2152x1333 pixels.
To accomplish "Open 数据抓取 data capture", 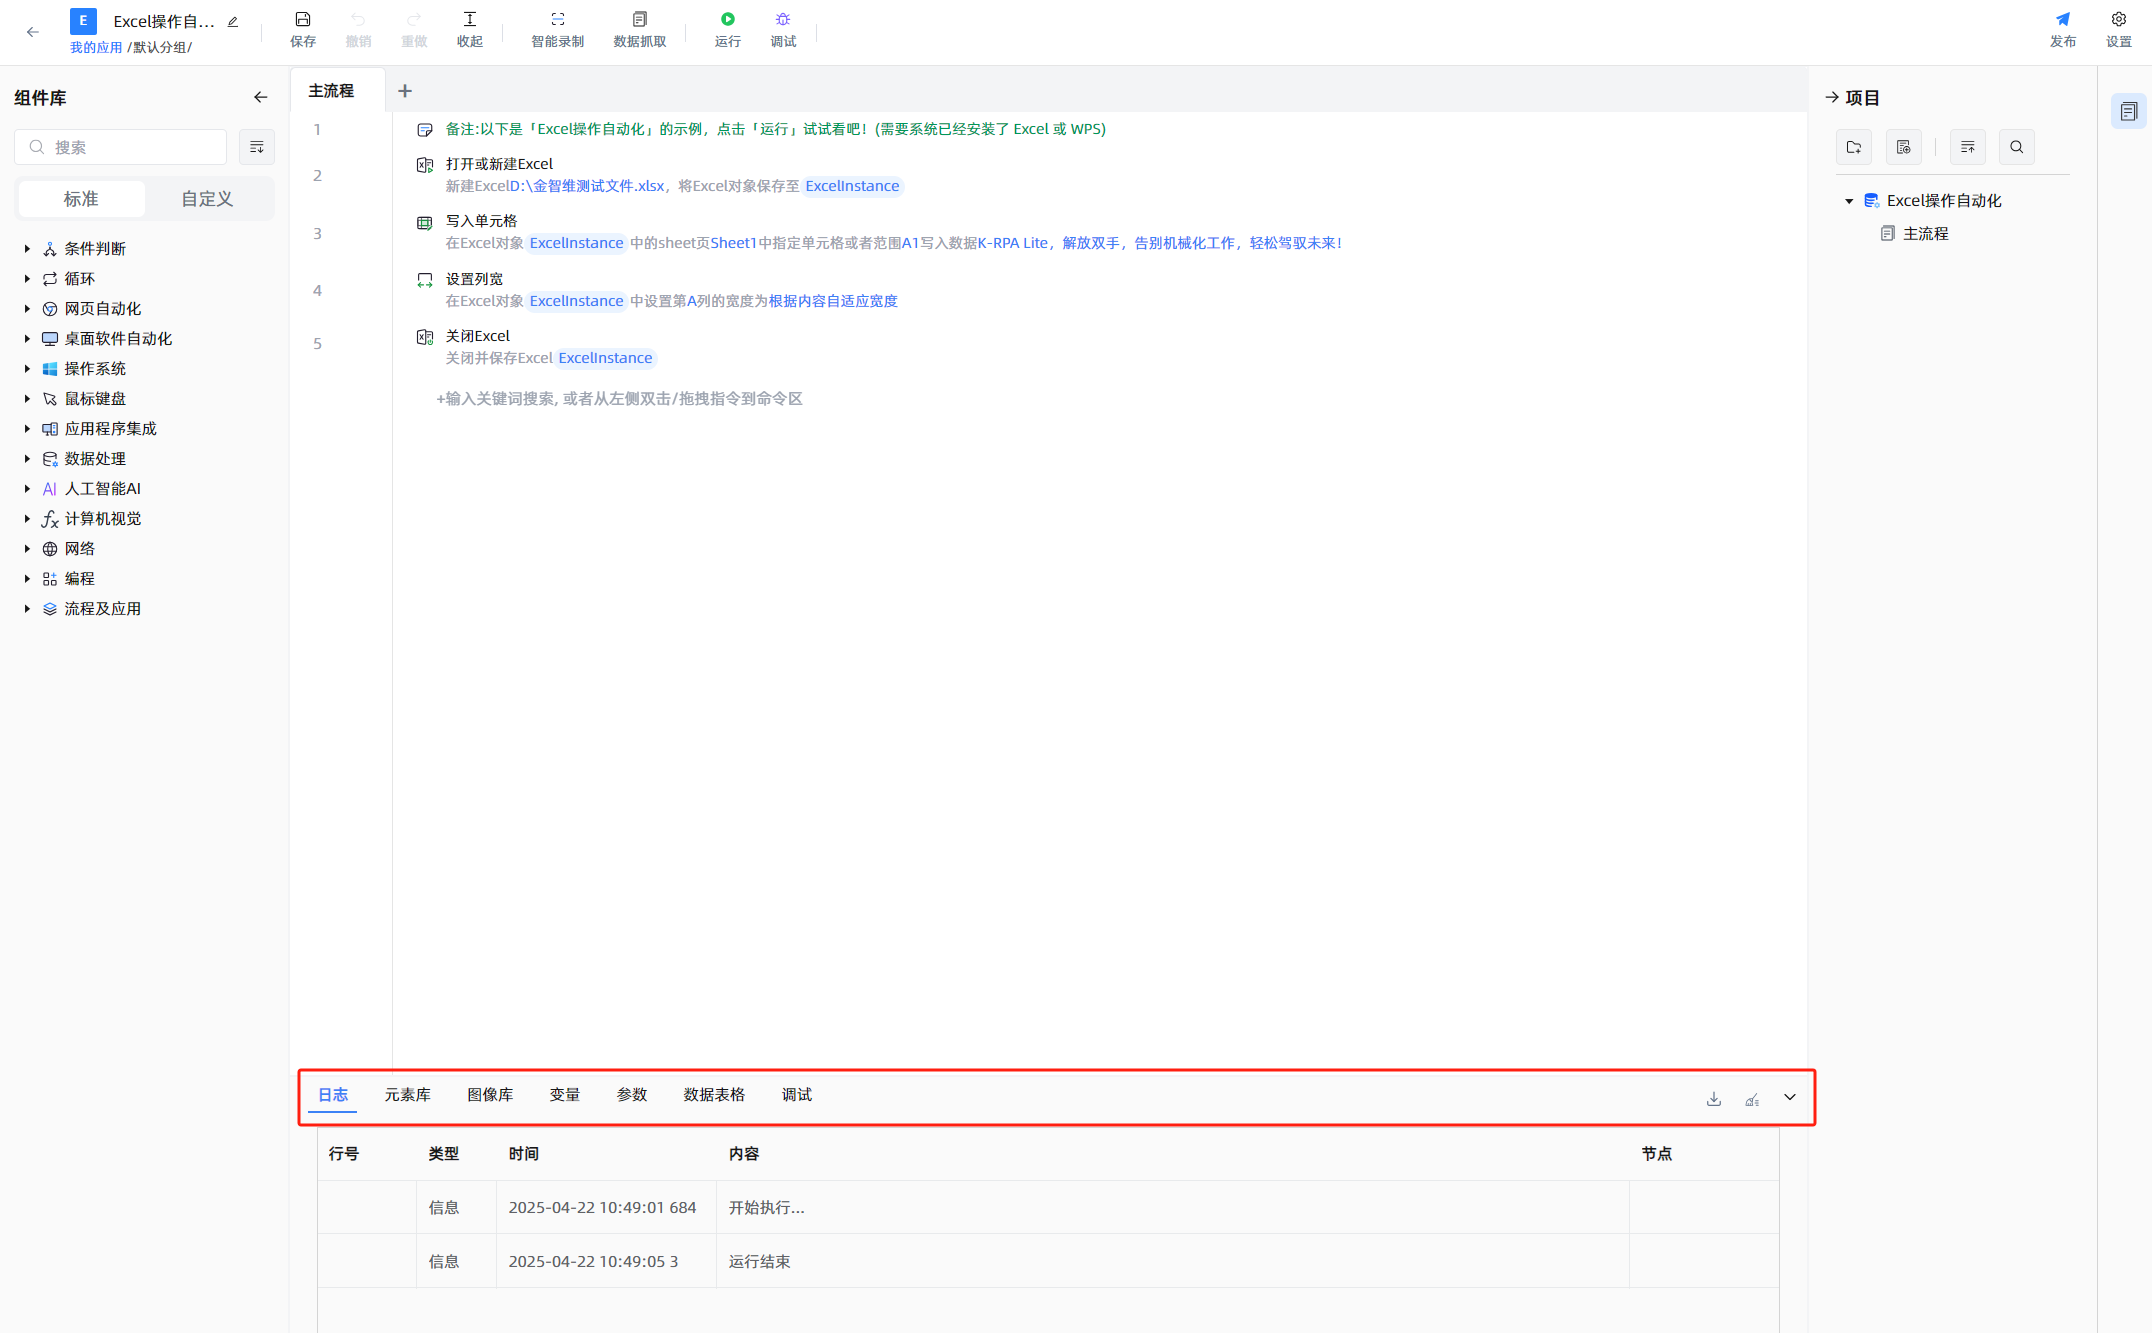I will (x=640, y=29).
